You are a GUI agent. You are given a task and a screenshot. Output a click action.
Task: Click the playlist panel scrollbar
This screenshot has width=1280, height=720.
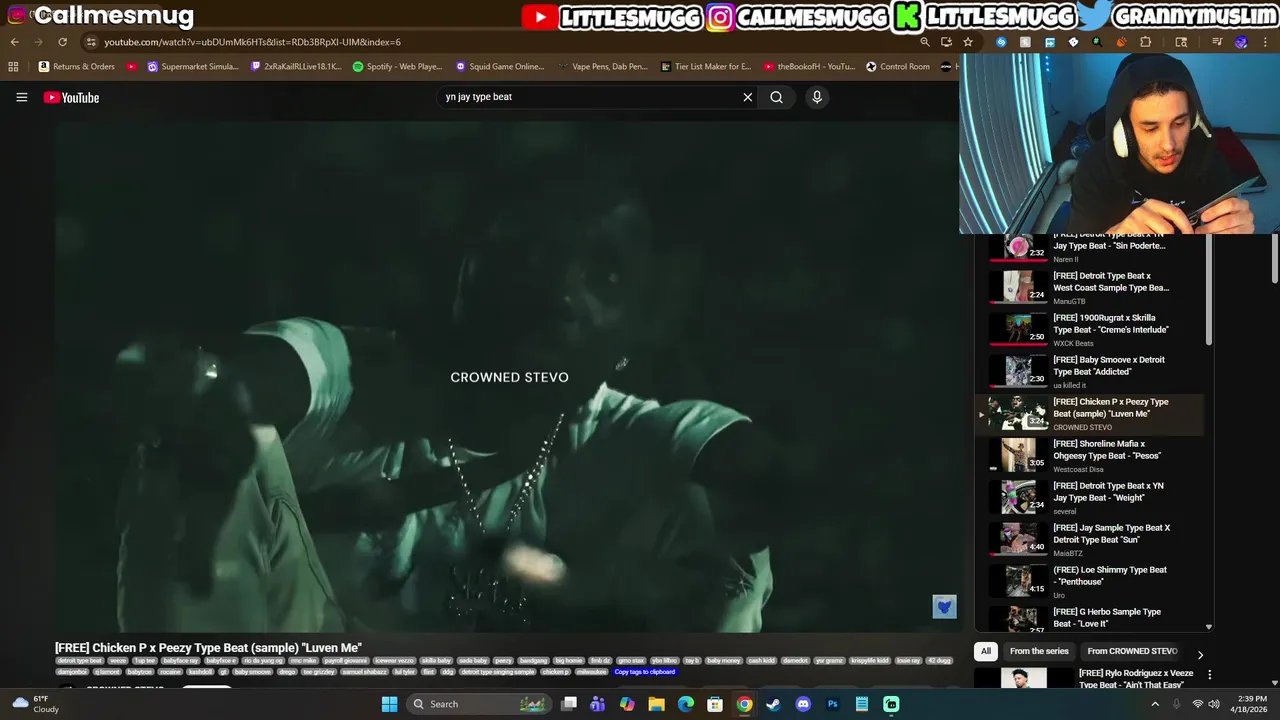pyautogui.click(x=1208, y=292)
